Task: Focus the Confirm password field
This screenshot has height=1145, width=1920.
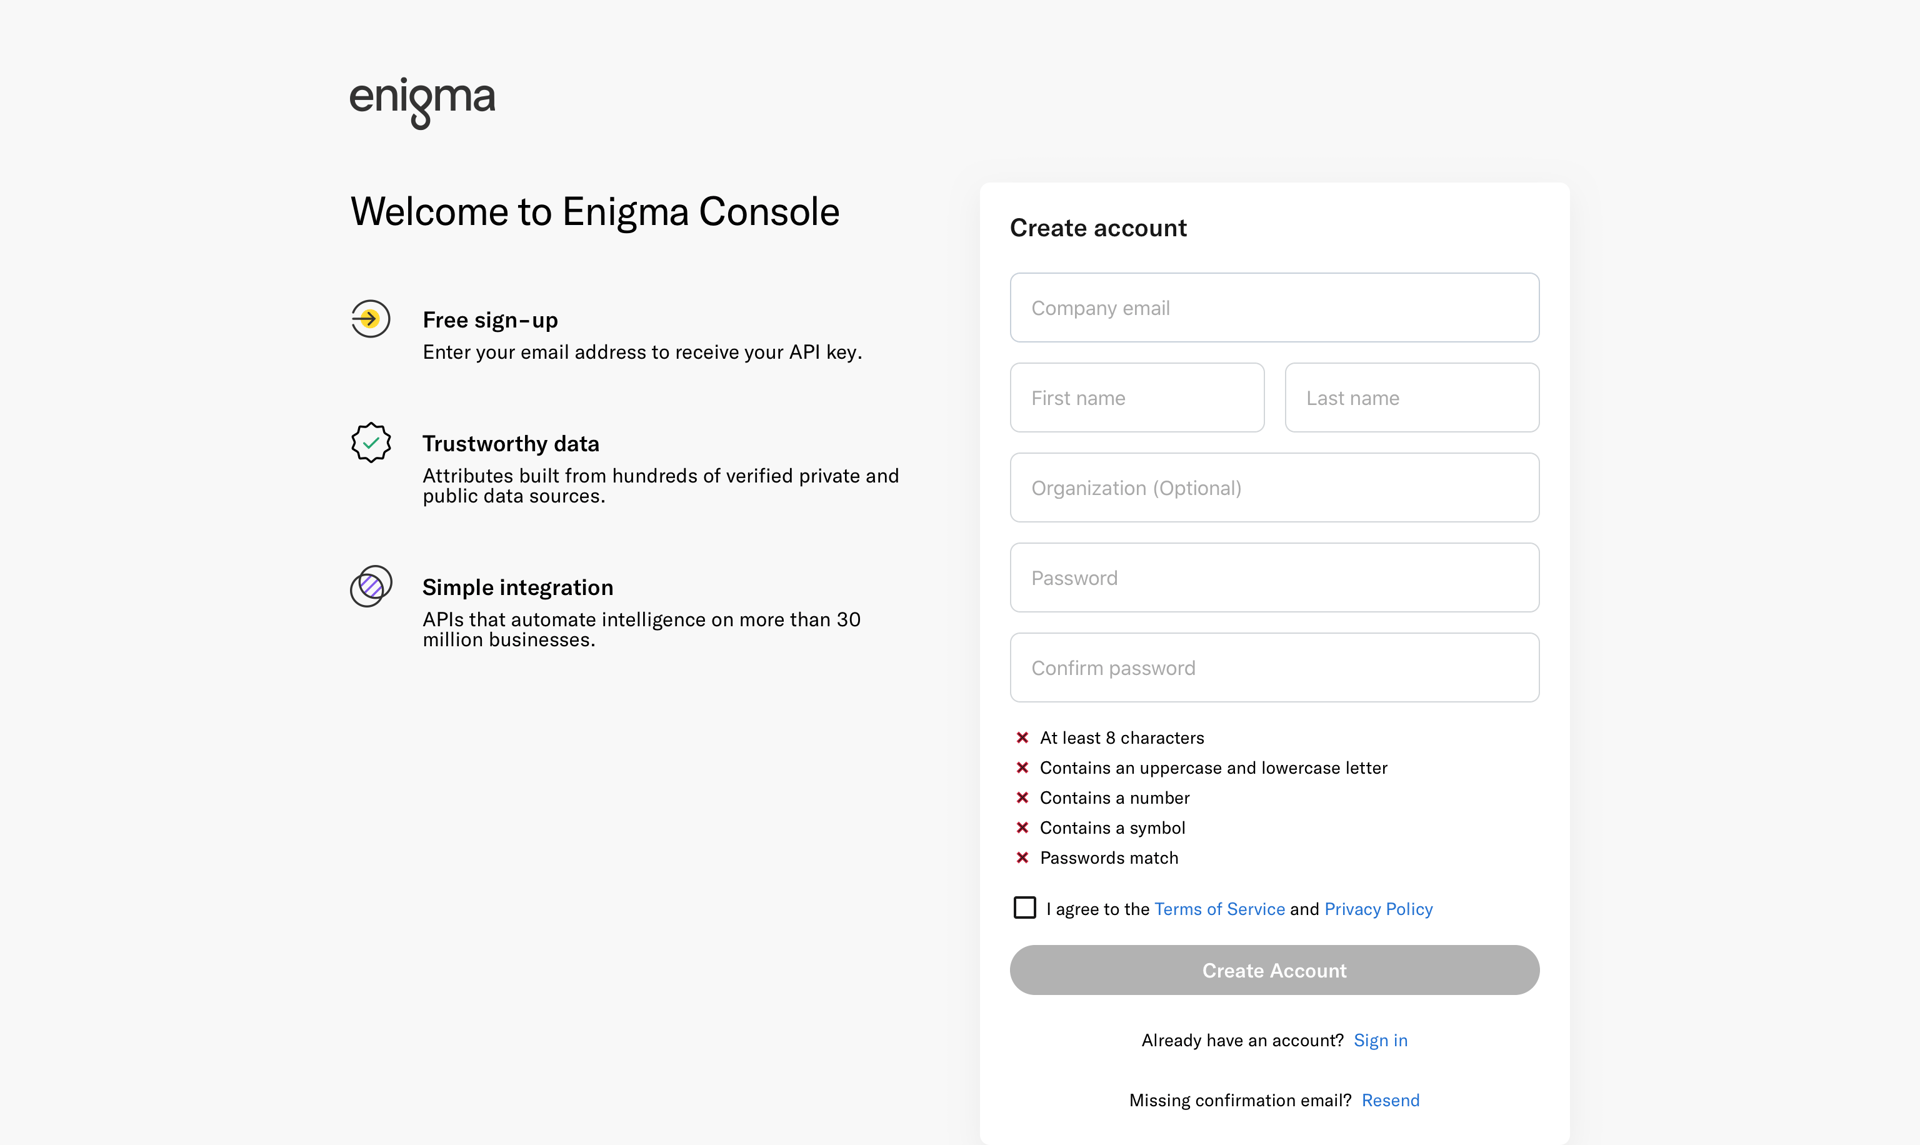Action: [1274, 667]
